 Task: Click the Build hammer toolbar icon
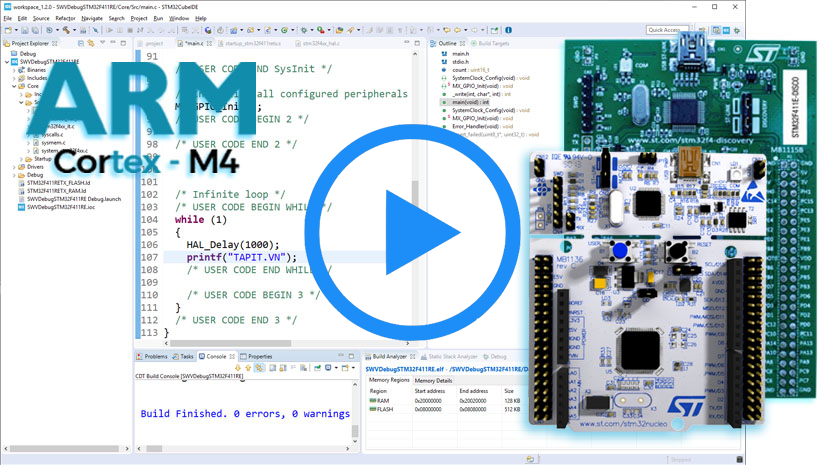66,30
